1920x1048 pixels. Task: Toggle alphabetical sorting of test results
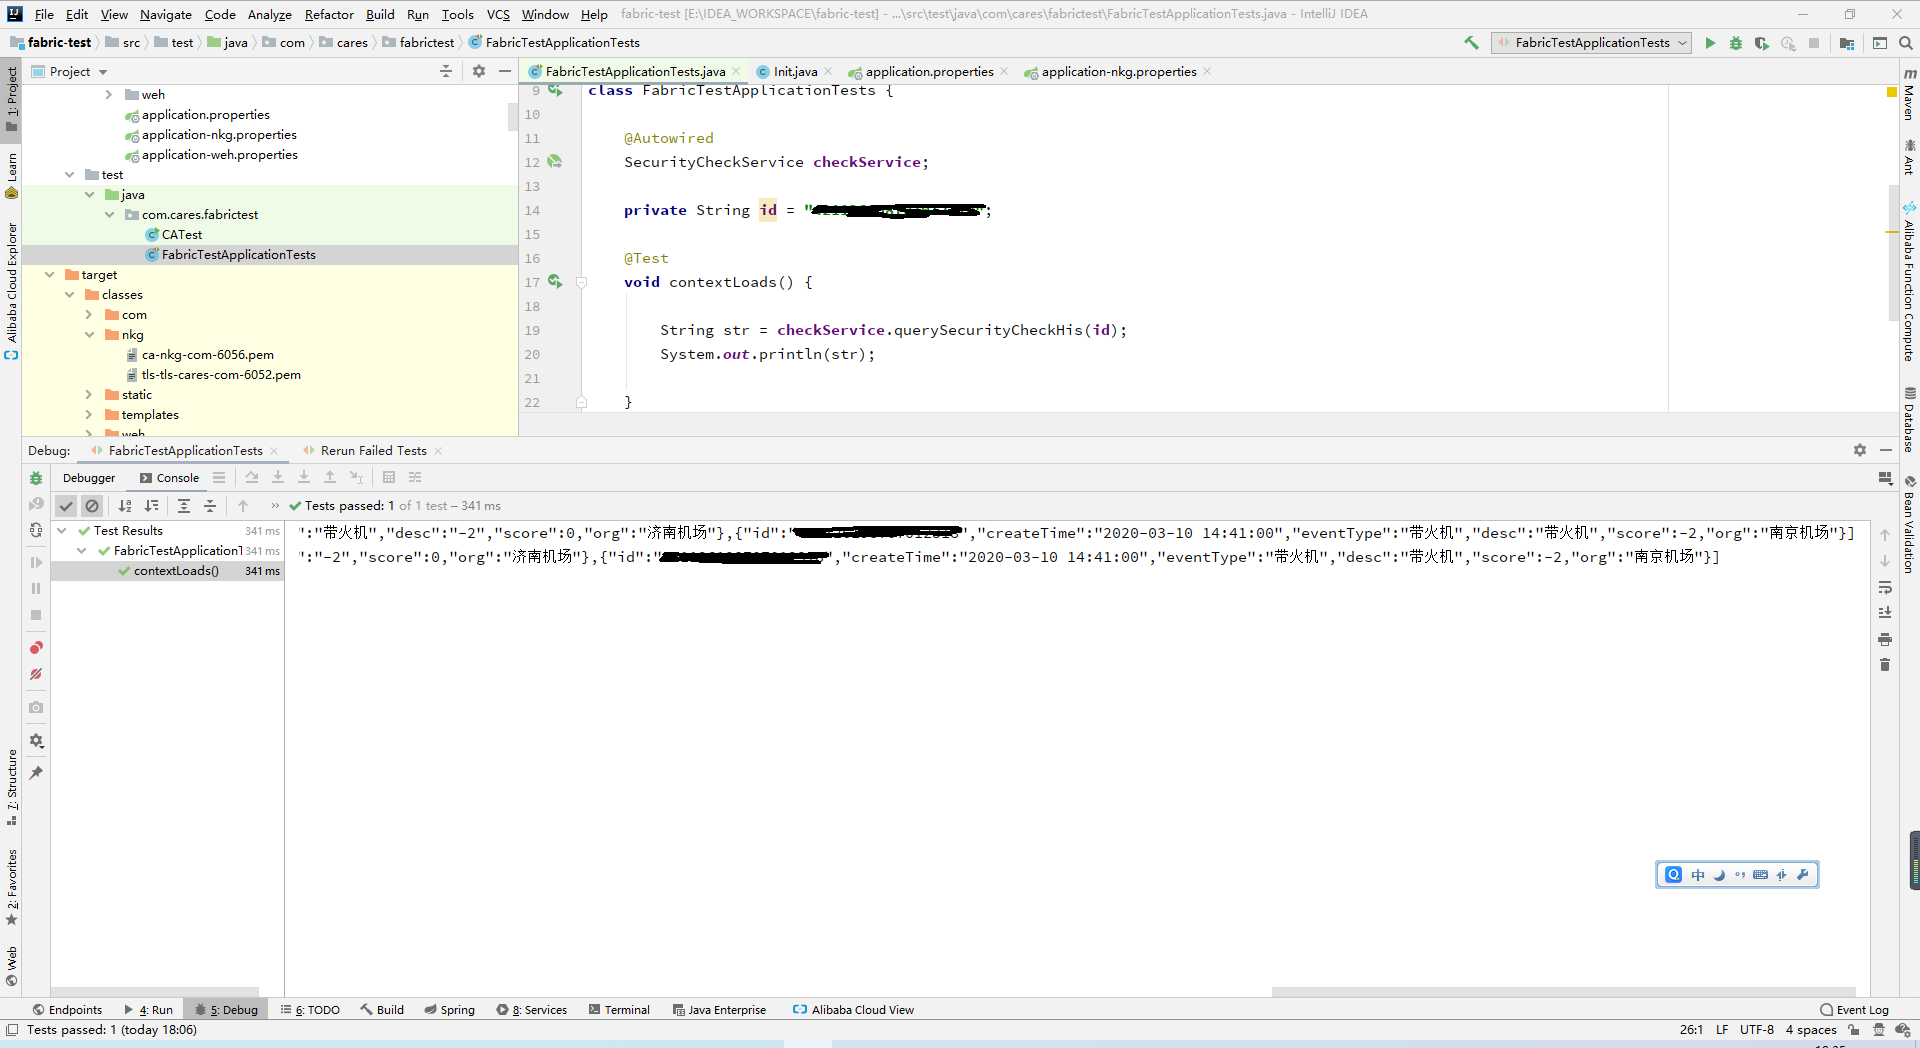click(x=125, y=506)
